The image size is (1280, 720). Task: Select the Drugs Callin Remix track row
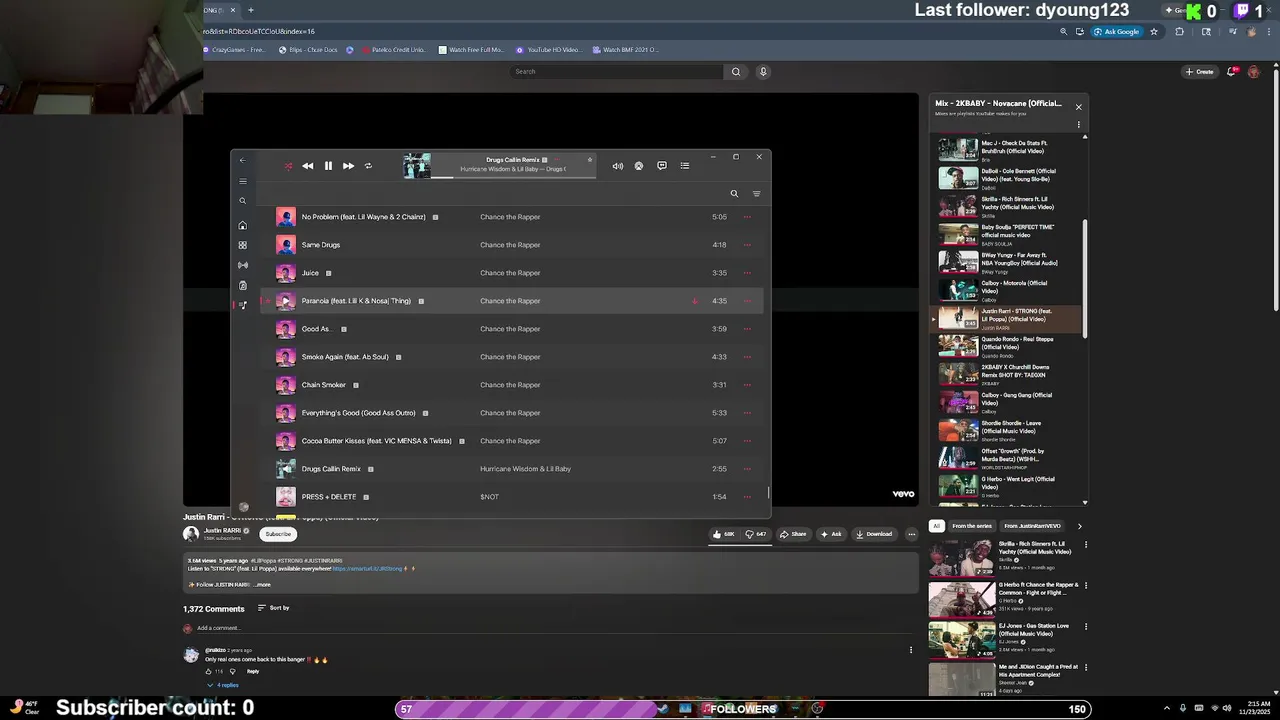512,469
